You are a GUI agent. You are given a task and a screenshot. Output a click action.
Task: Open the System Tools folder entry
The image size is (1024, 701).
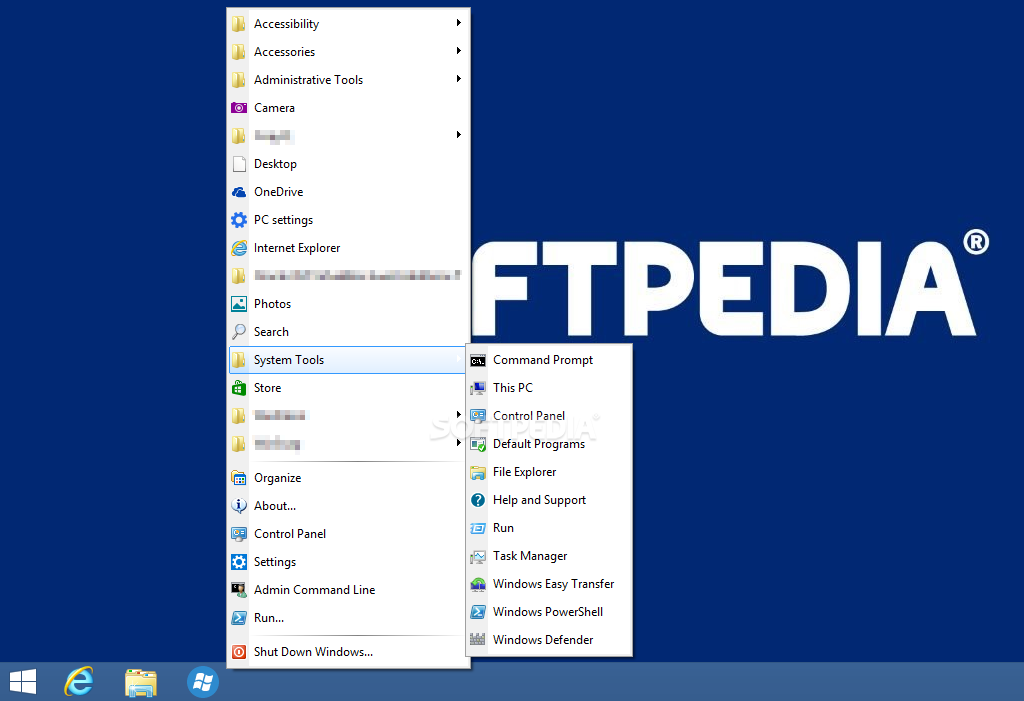click(347, 360)
